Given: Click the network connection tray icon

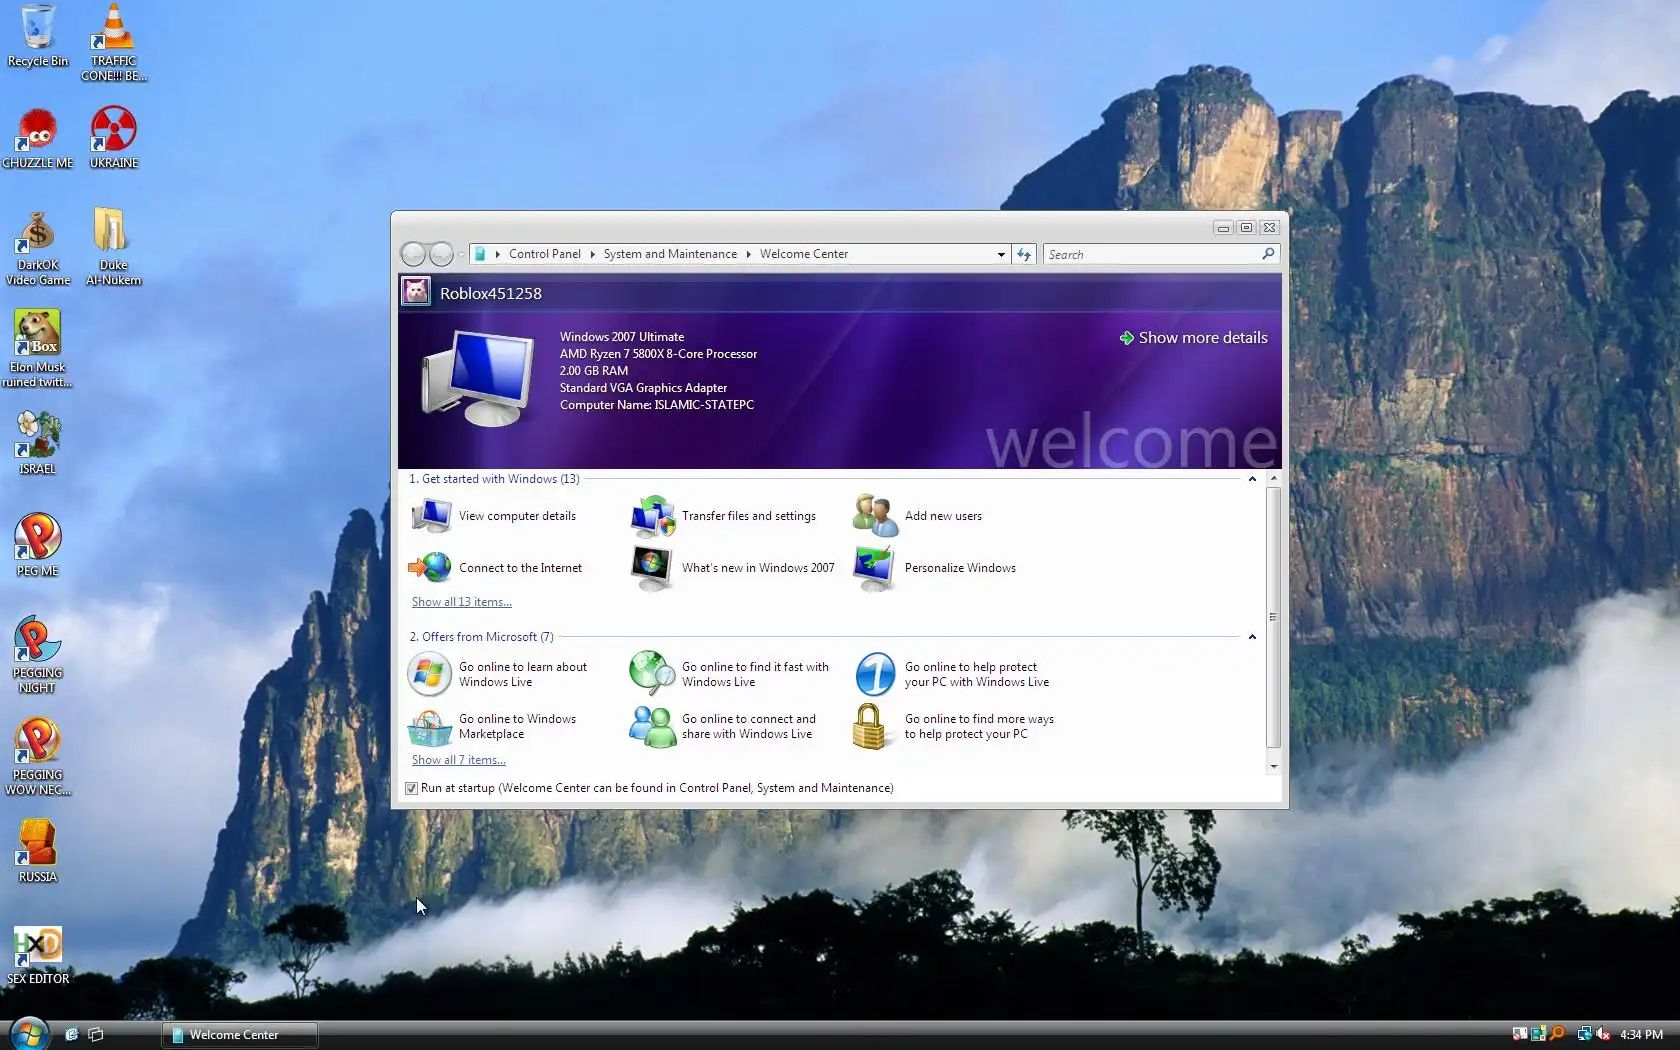Looking at the screenshot, I should coord(1584,1034).
